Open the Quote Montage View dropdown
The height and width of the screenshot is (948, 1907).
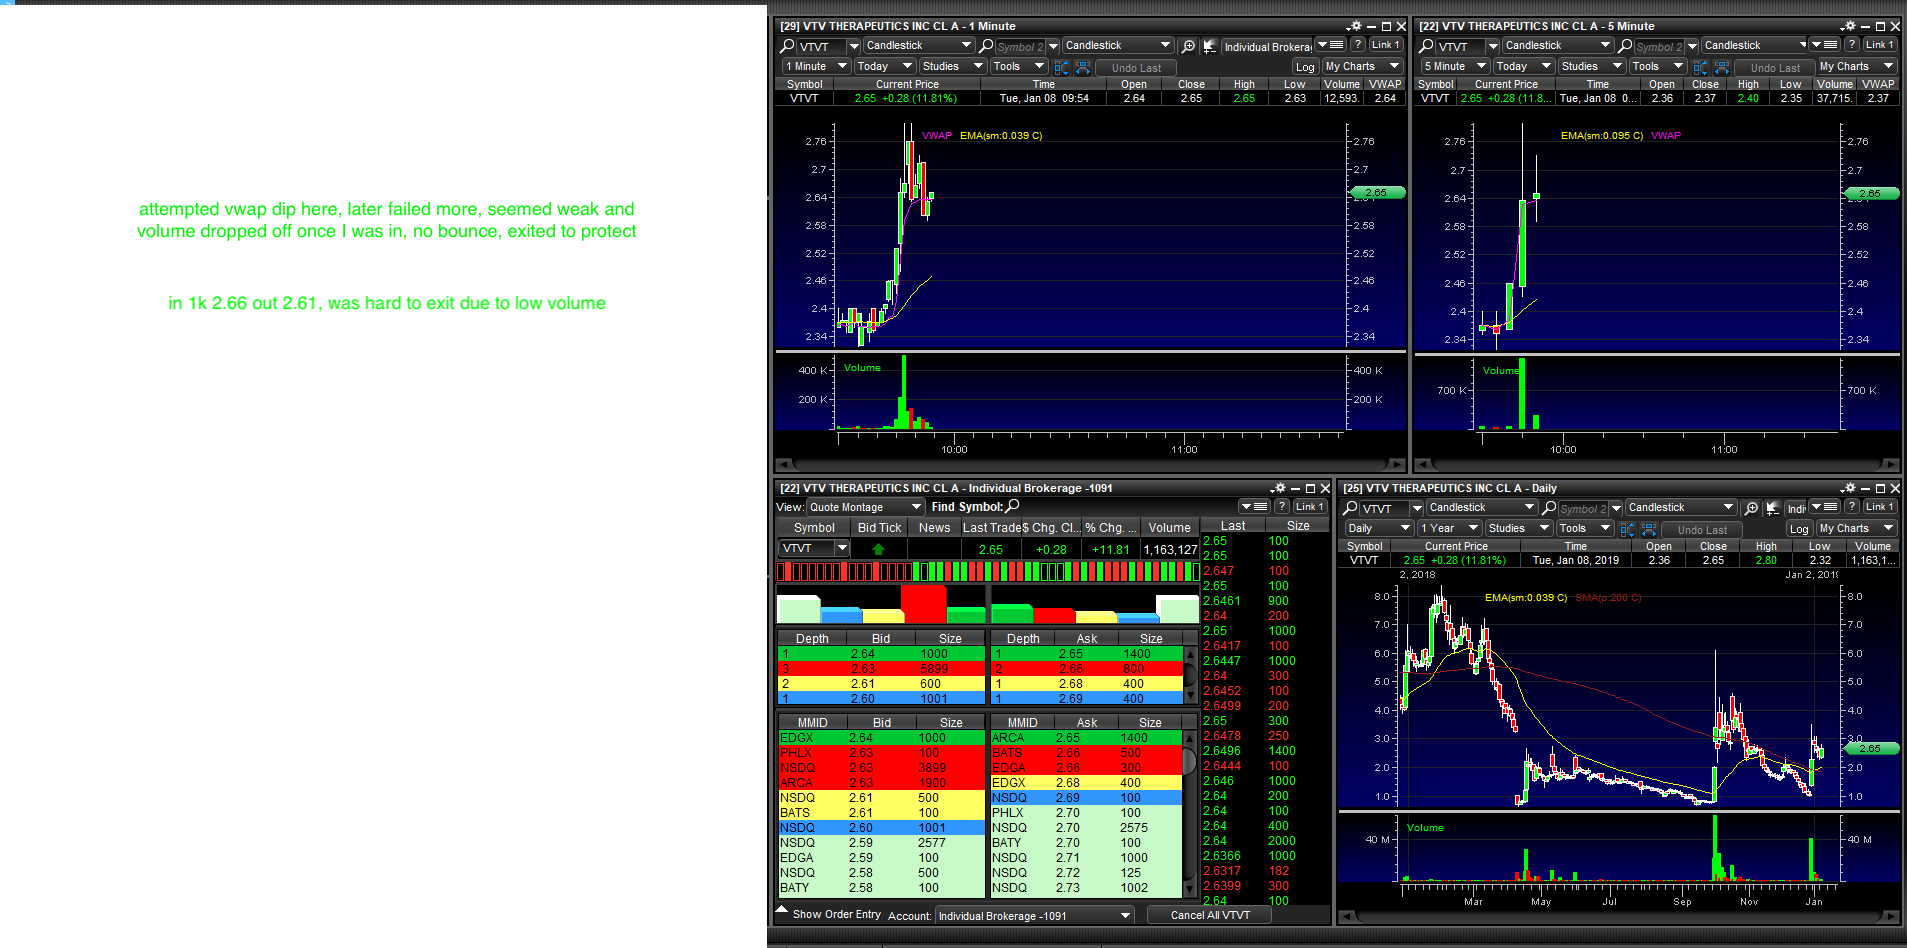tap(865, 507)
